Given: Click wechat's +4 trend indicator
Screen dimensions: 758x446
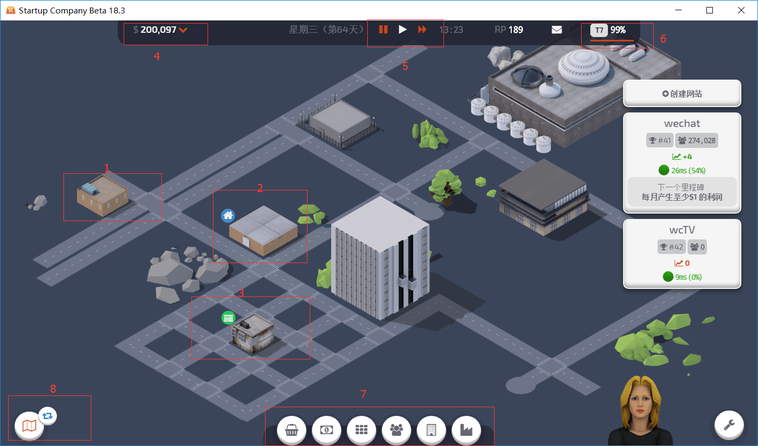Looking at the screenshot, I should pyautogui.click(x=682, y=157).
